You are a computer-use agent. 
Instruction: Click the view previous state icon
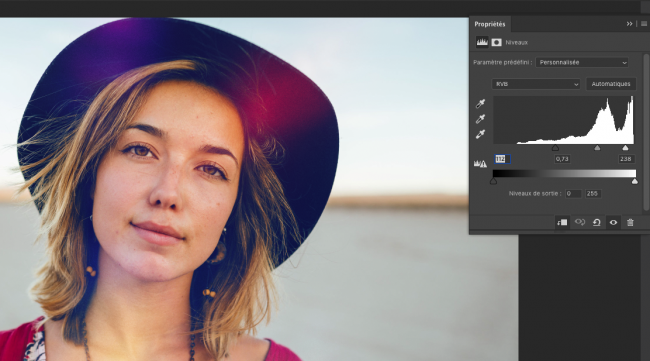click(580, 223)
